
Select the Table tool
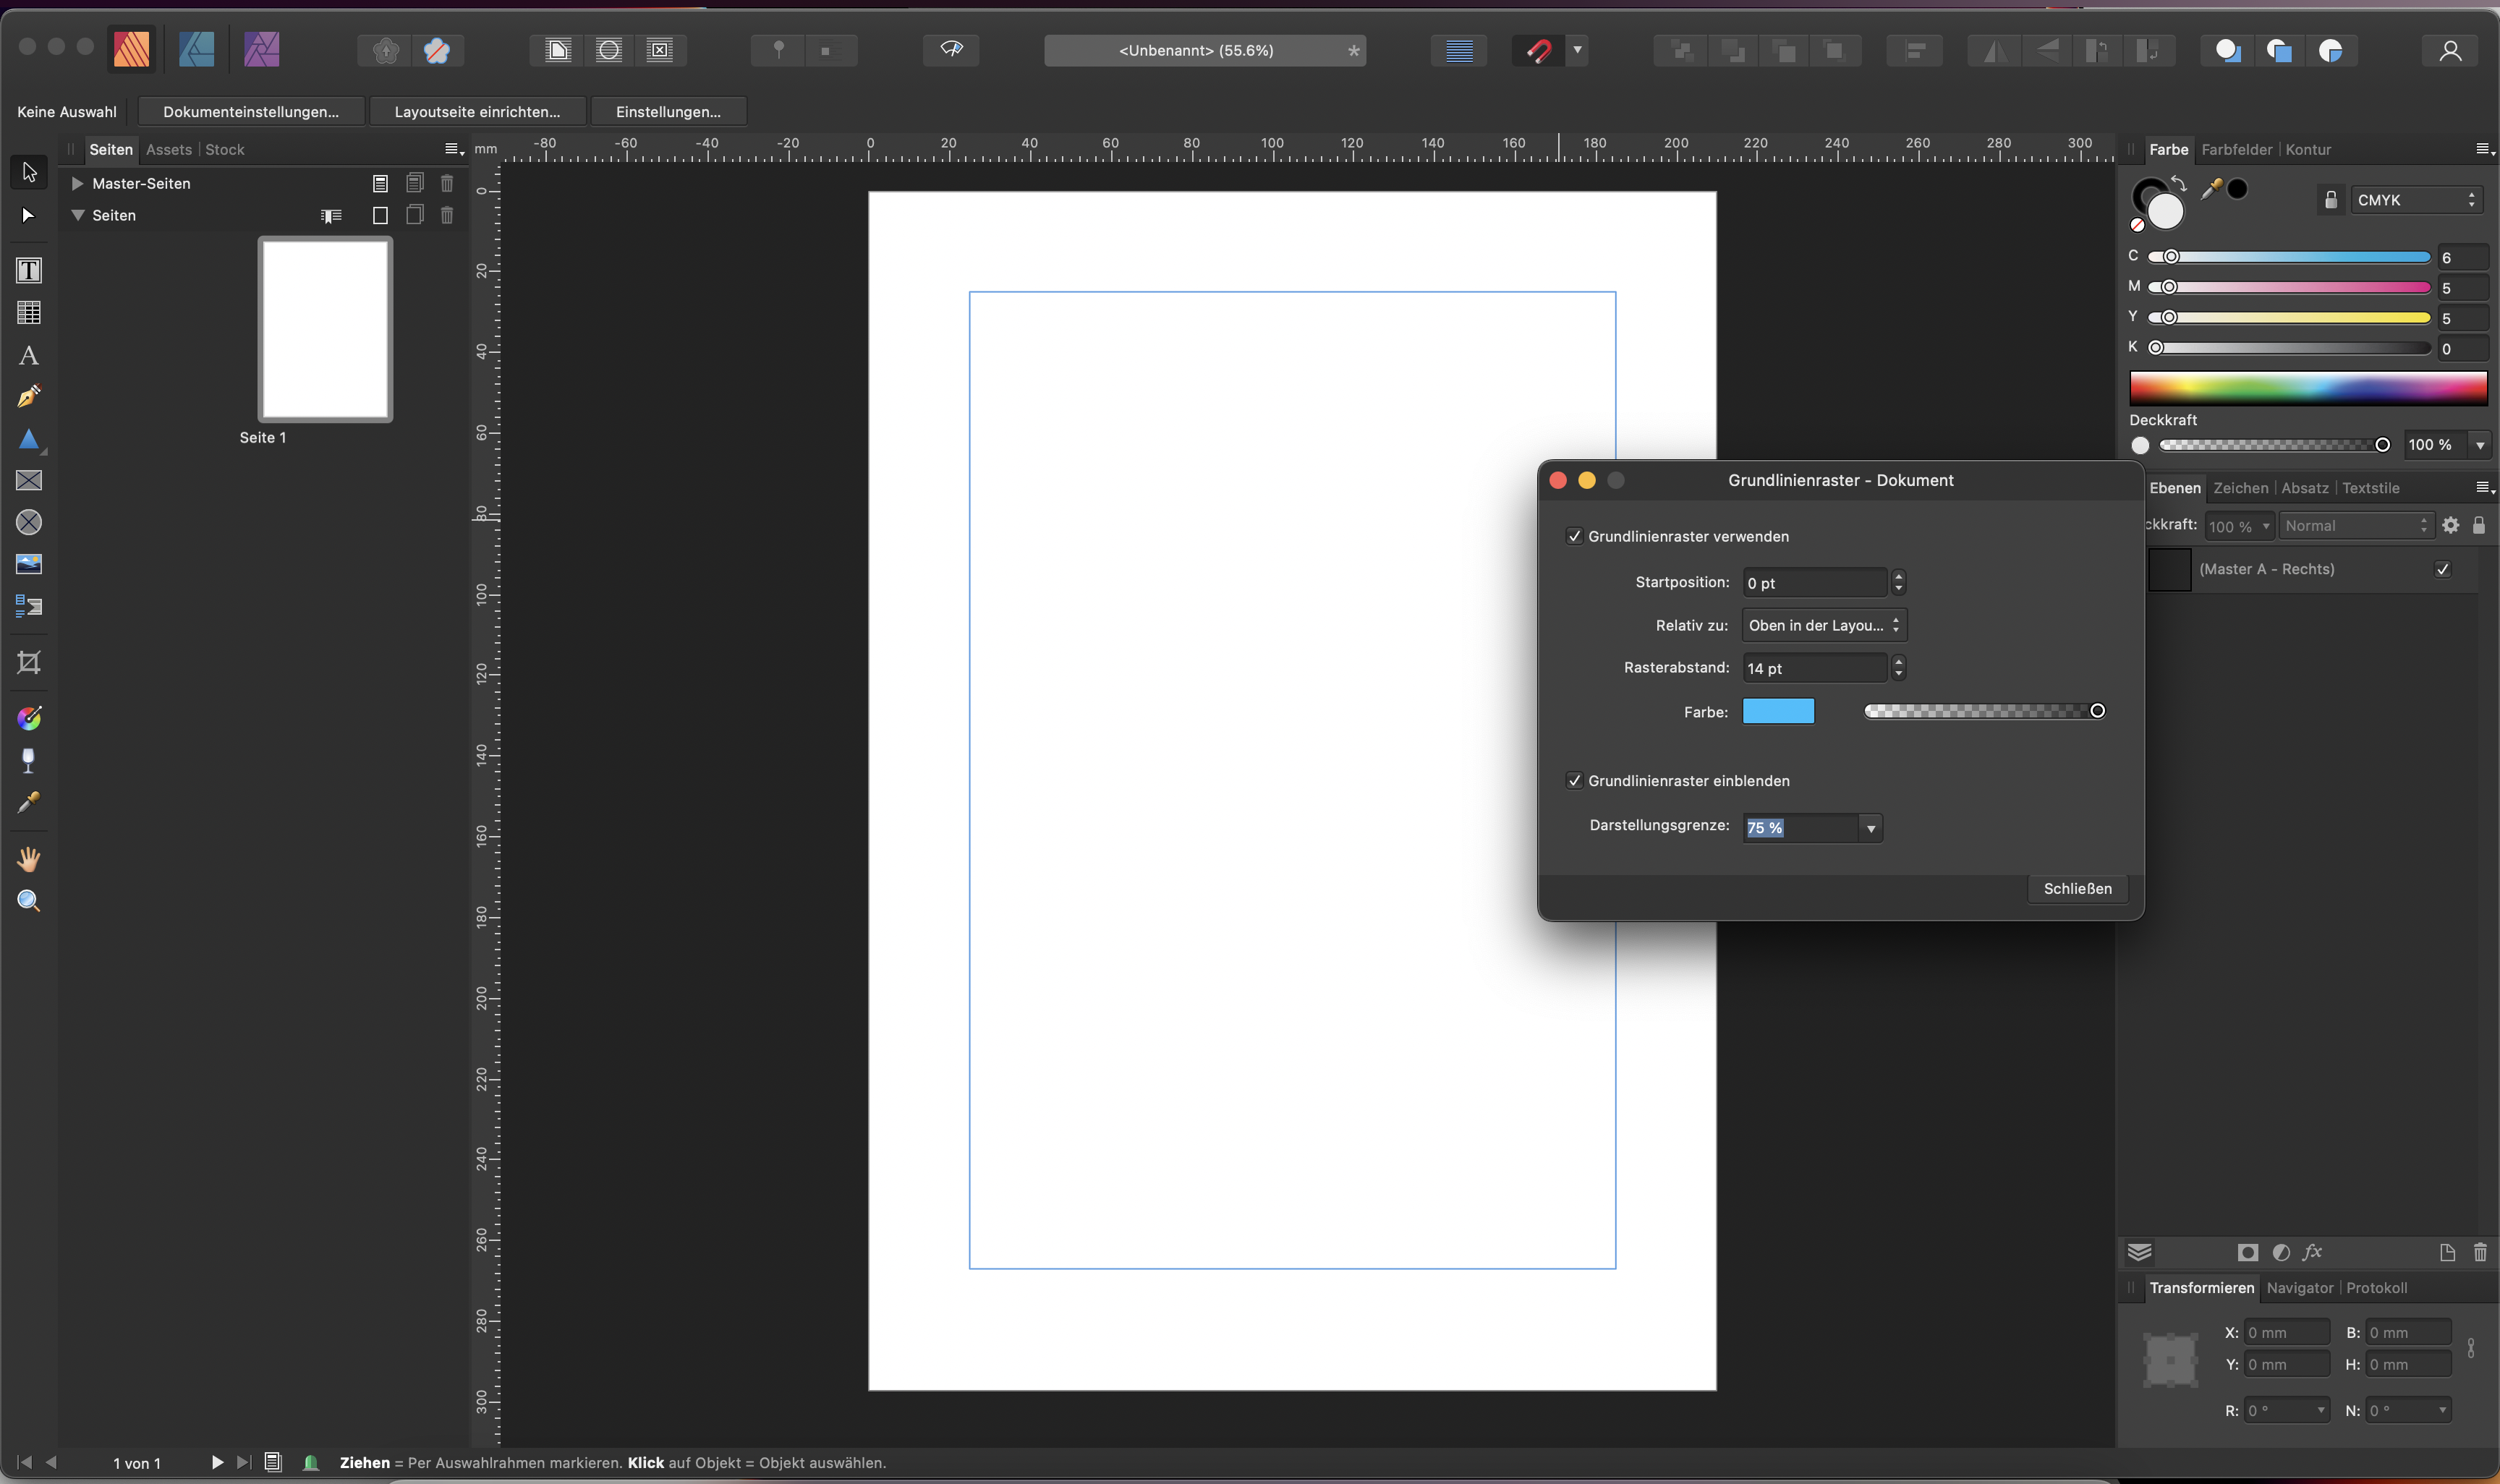click(x=29, y=313)
